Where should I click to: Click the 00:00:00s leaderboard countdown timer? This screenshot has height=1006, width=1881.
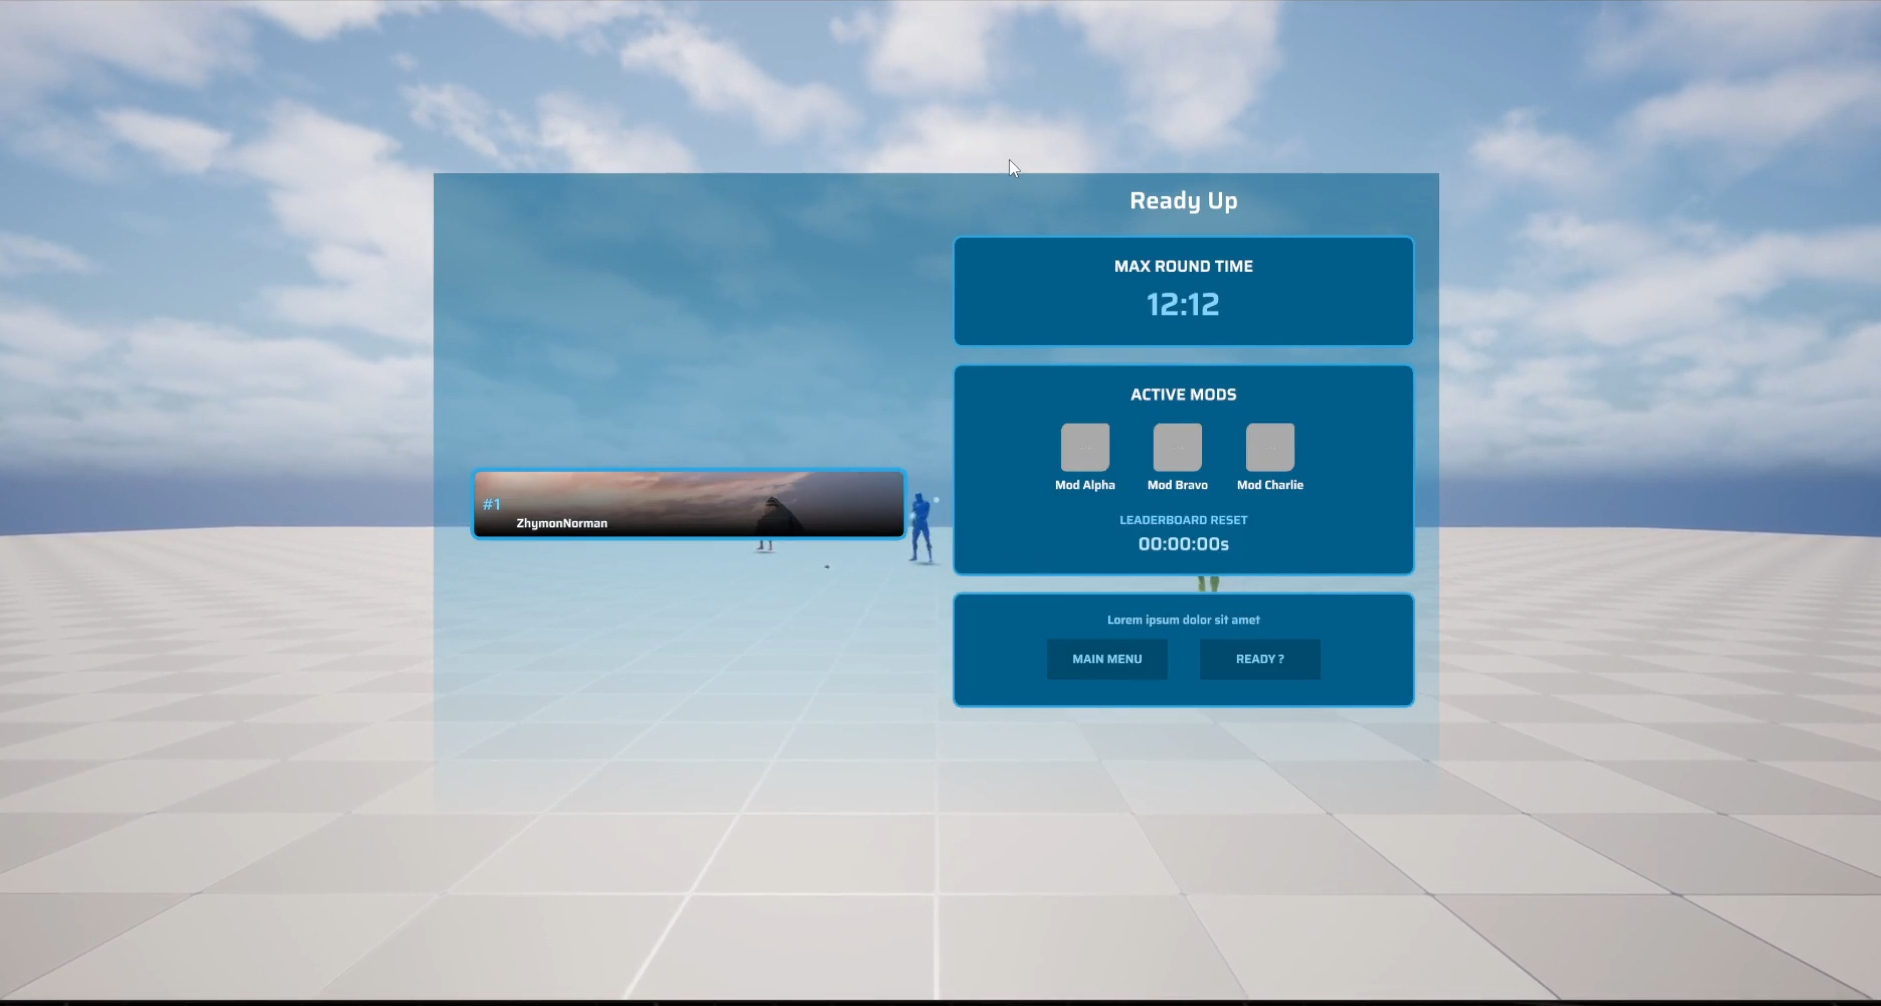[x=1183, y=544]
